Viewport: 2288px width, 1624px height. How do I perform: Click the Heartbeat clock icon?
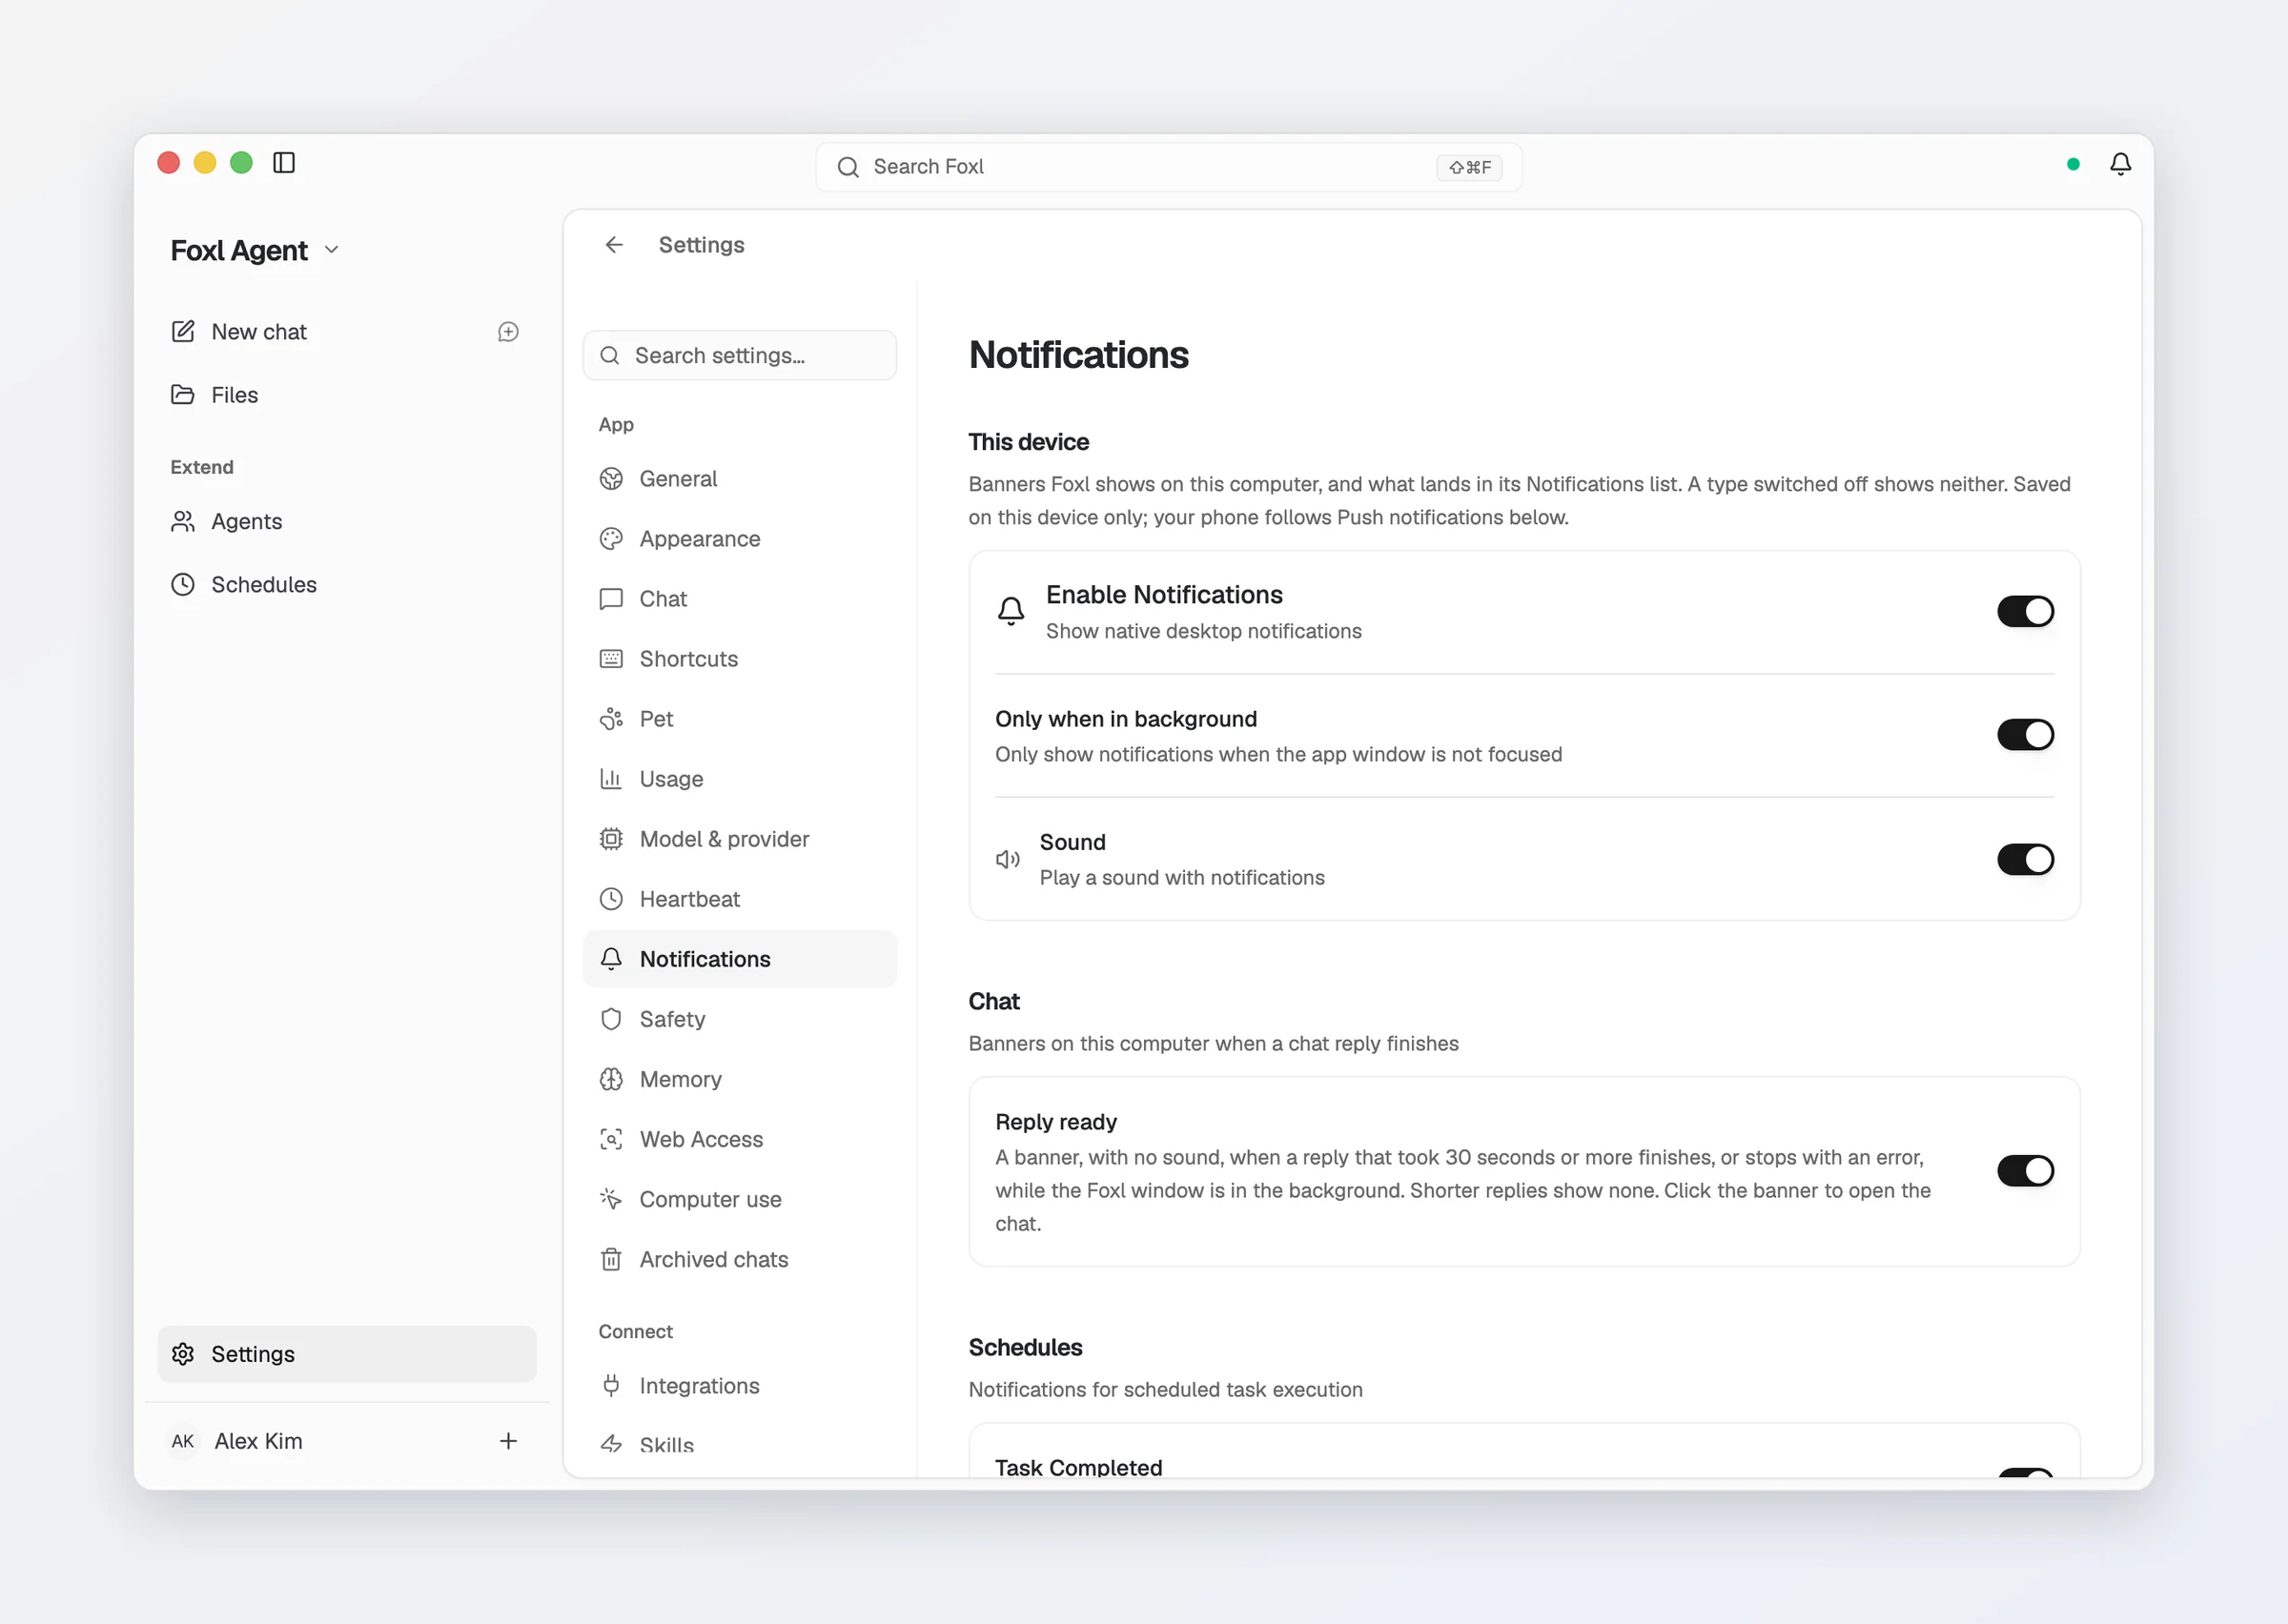pyautogui.click(x=611, y=899)
